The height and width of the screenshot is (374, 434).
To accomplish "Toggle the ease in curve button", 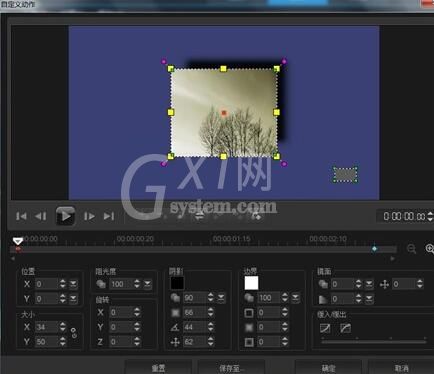I will tap(325, 328).
